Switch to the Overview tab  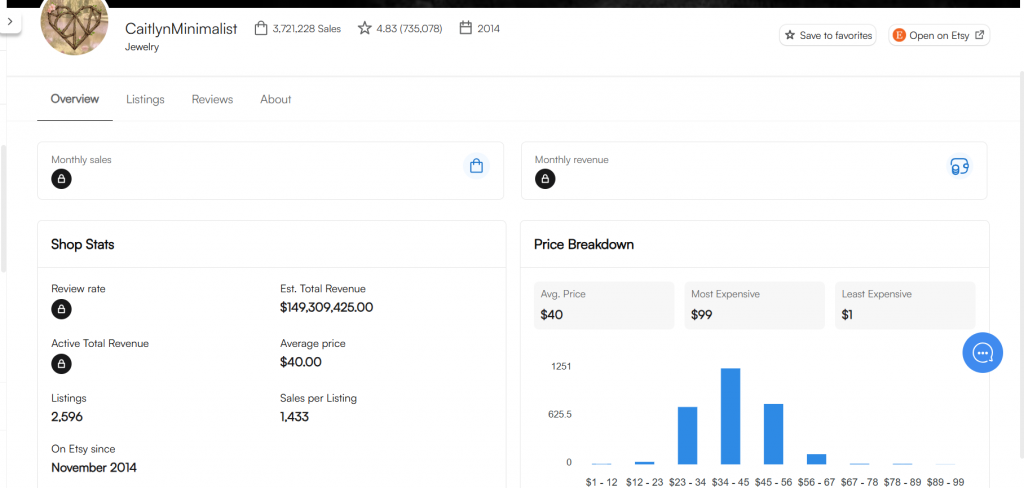[x=75, y=99]
